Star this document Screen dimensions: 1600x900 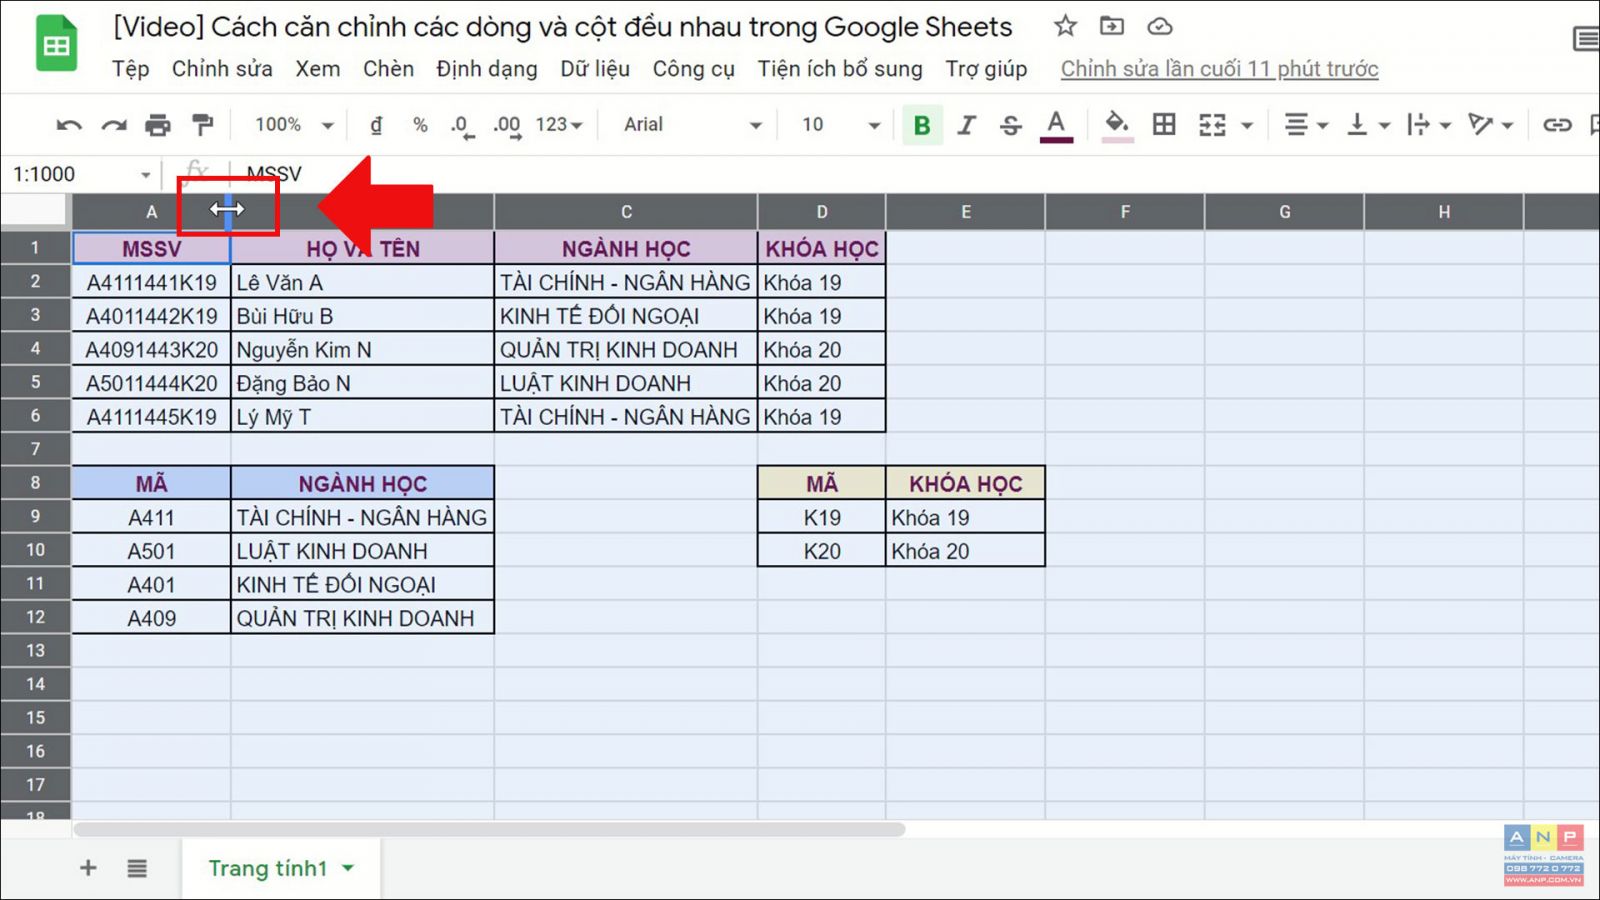point(1065,26)
